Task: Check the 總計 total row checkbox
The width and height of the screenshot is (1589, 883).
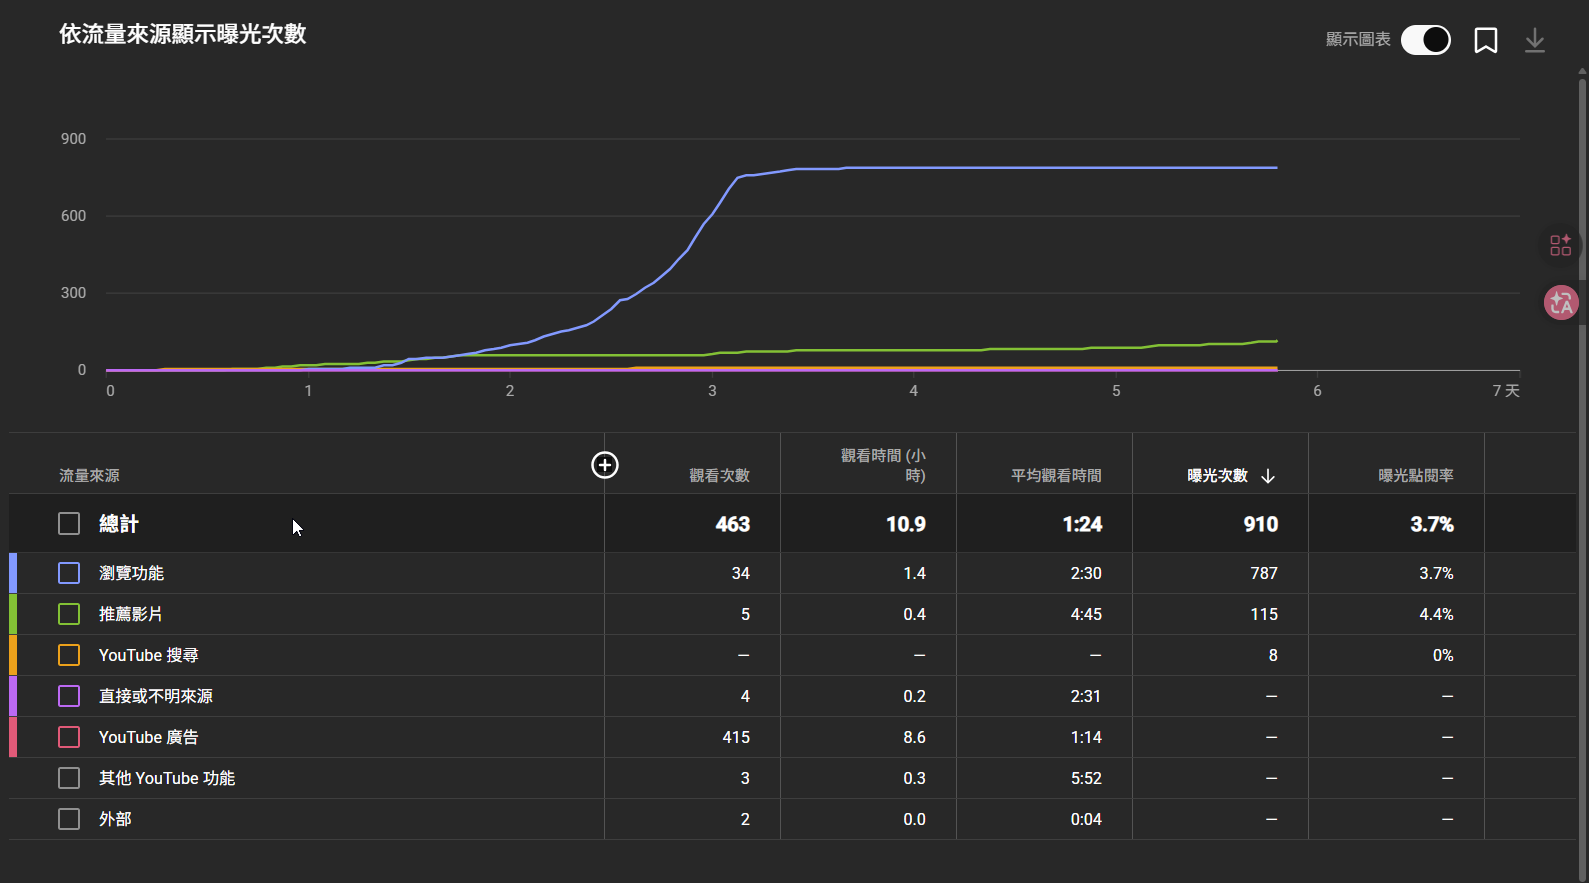Action: point(69,524)
